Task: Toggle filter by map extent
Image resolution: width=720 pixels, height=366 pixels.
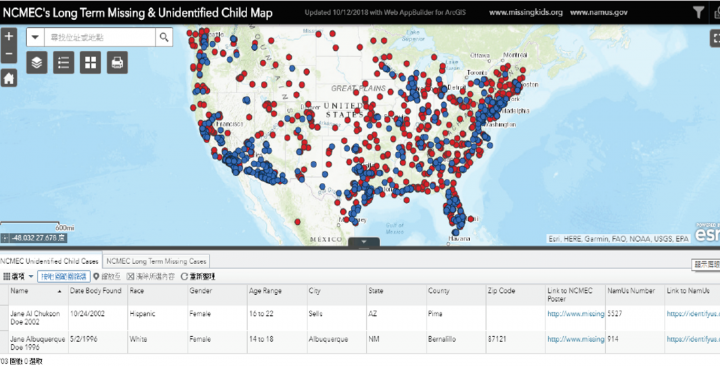Action: [63, 276]
